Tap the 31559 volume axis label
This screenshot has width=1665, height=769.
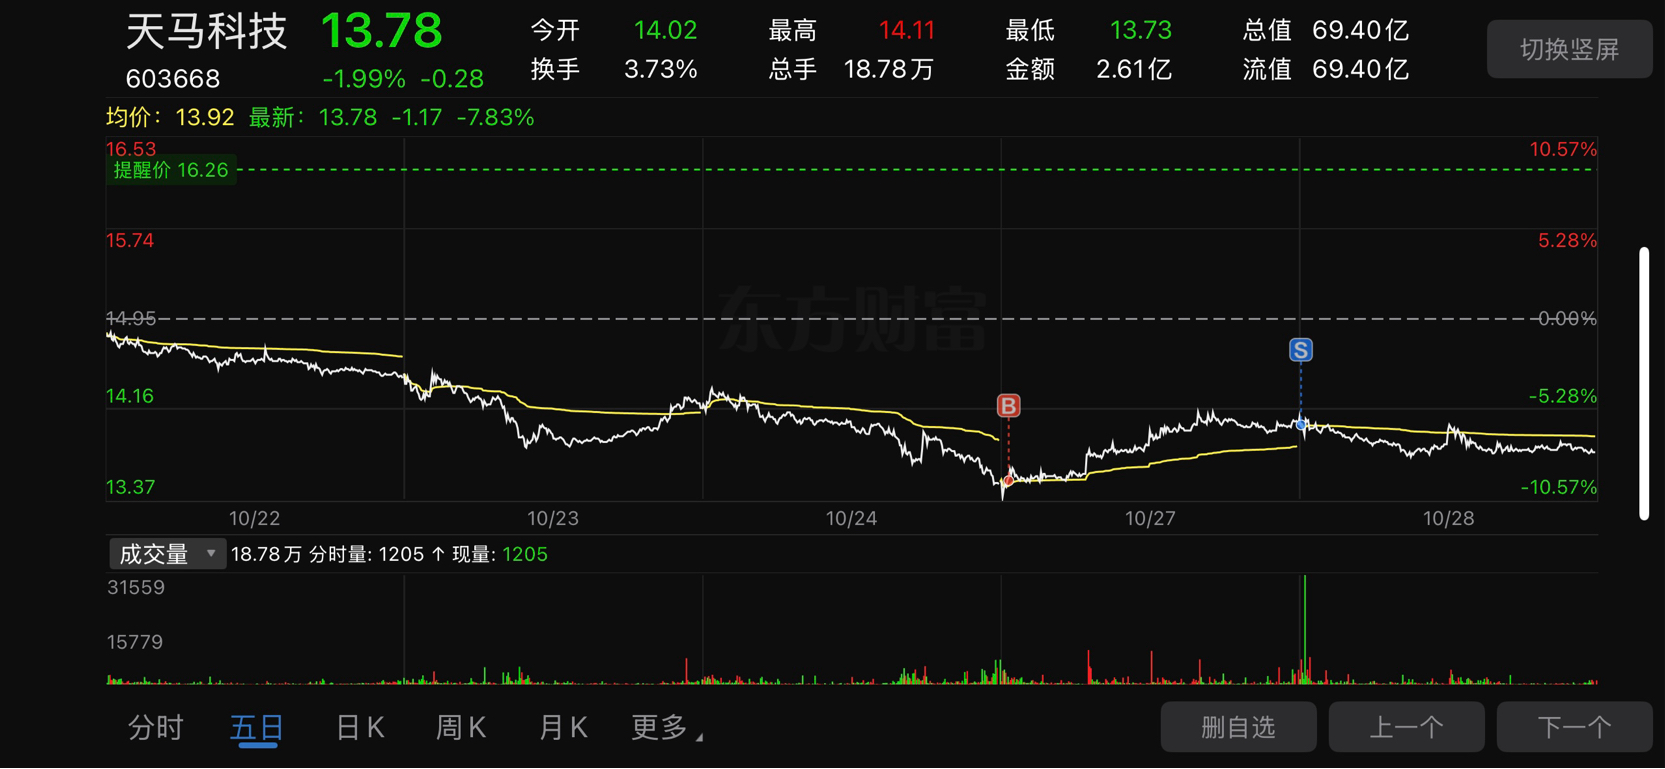pyautogui.click(x=136, y=587)
